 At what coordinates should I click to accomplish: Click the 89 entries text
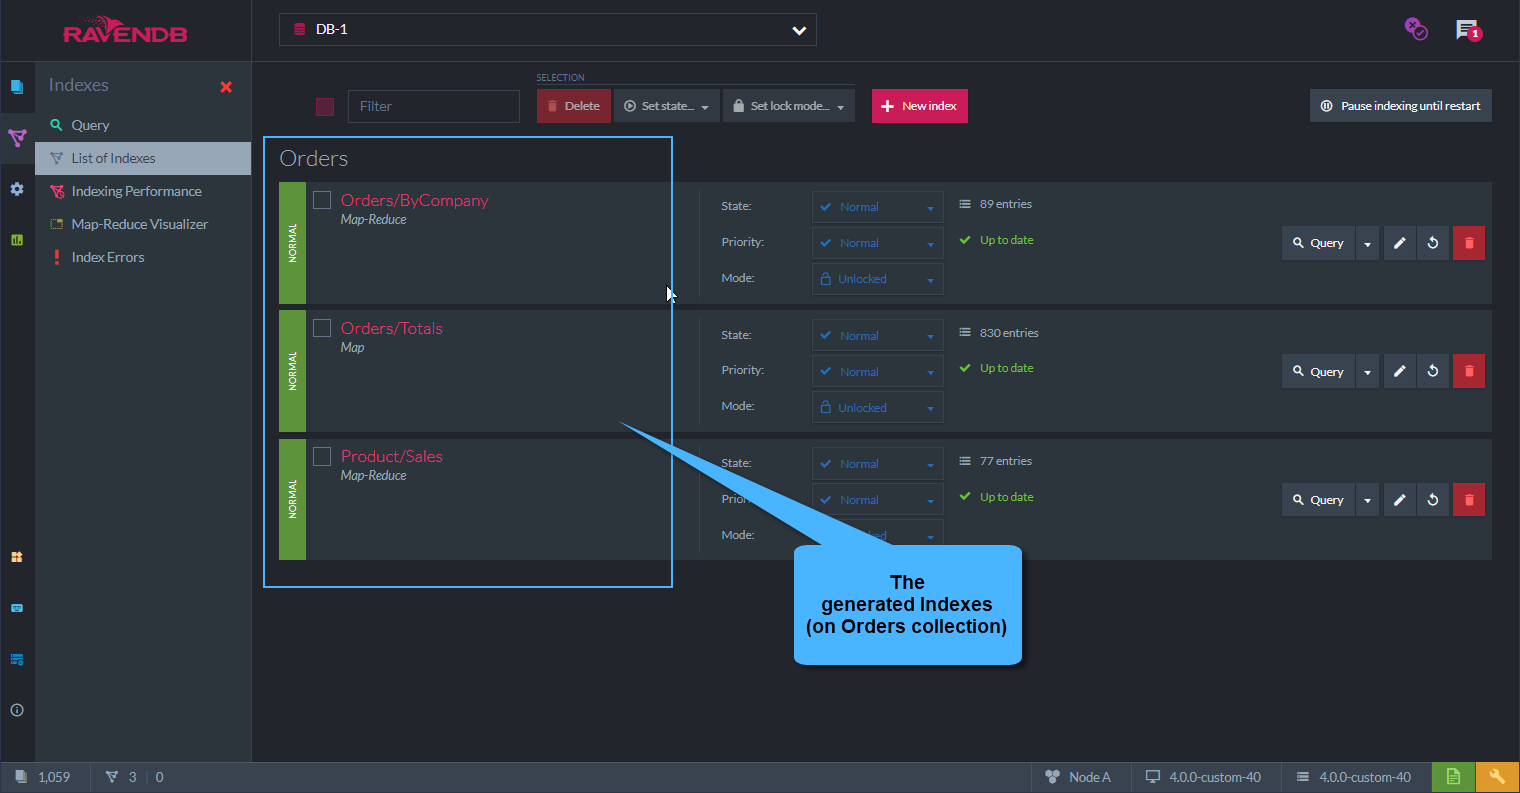(x=1006, y=204)
